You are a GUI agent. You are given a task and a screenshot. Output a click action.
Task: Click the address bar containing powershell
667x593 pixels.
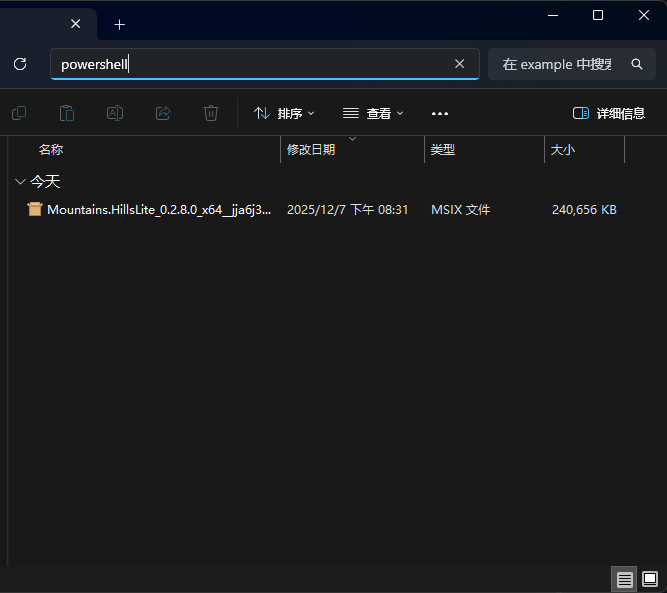tap(265, 64)
